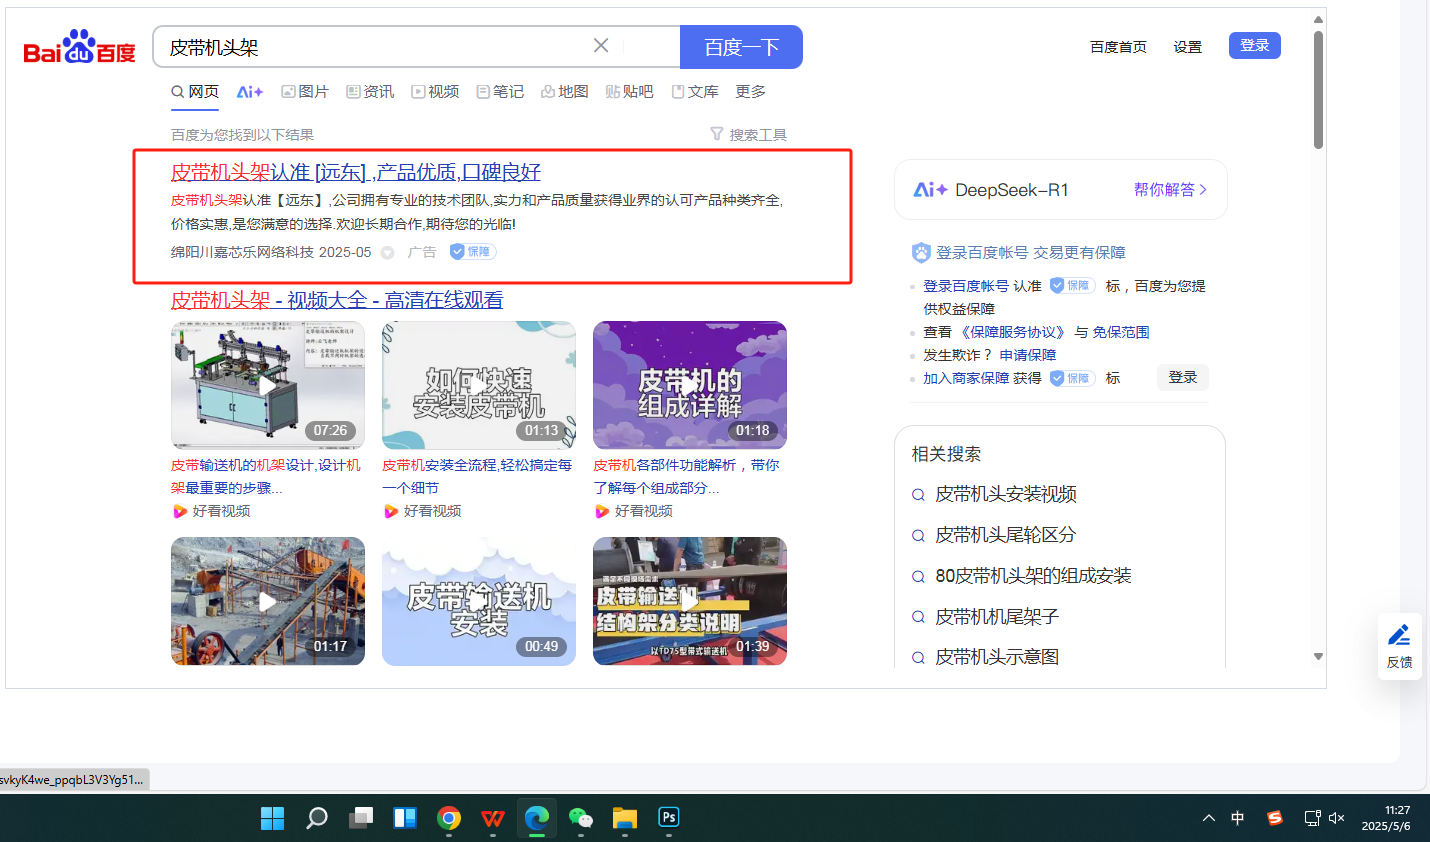
Task: Expand the 更多 search category menu
Action: 750,92
